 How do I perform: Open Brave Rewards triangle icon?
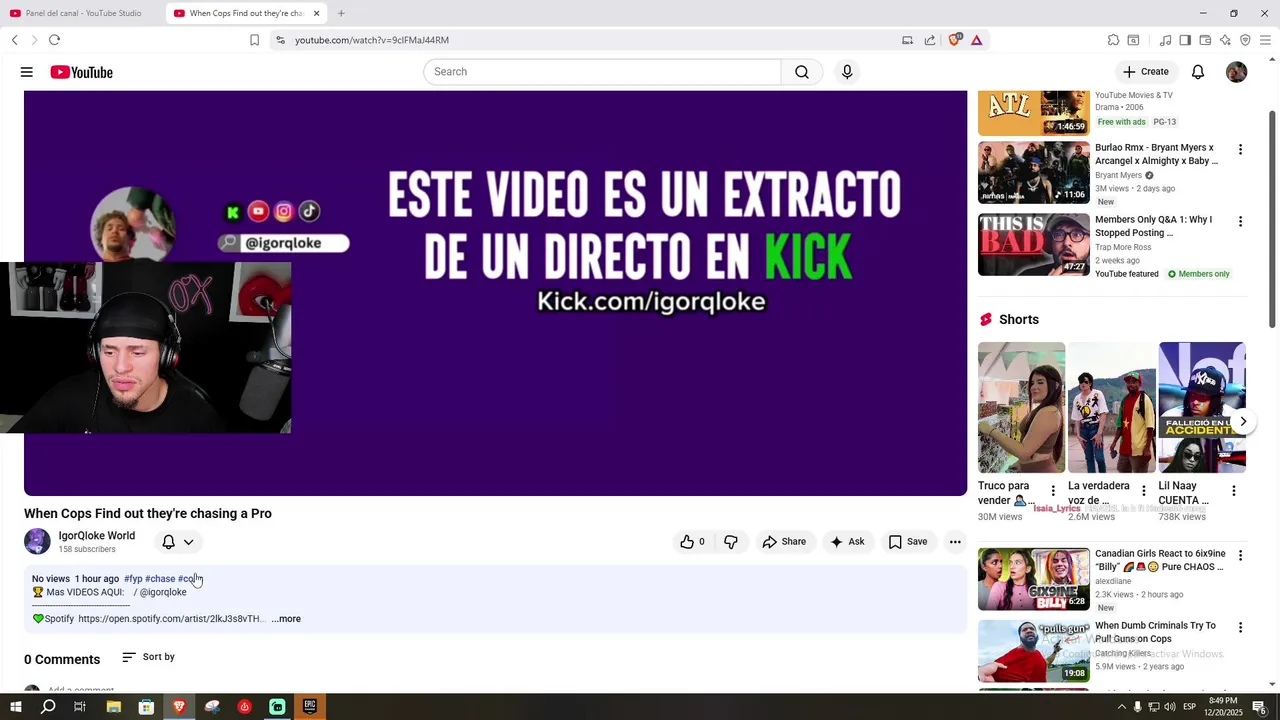[976, 40]
